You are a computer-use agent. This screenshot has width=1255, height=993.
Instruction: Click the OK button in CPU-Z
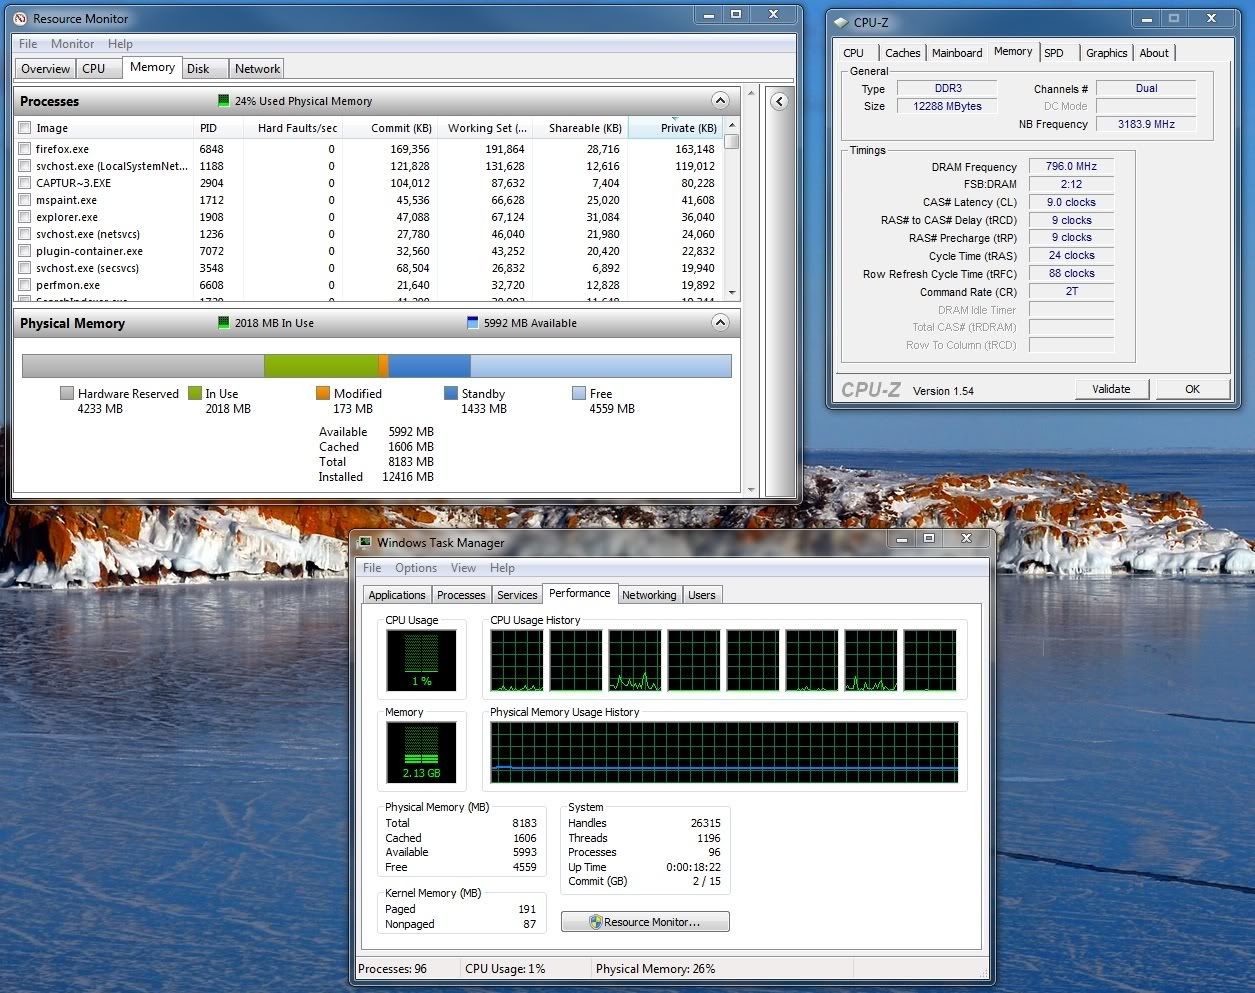(x=1193, y=389)
